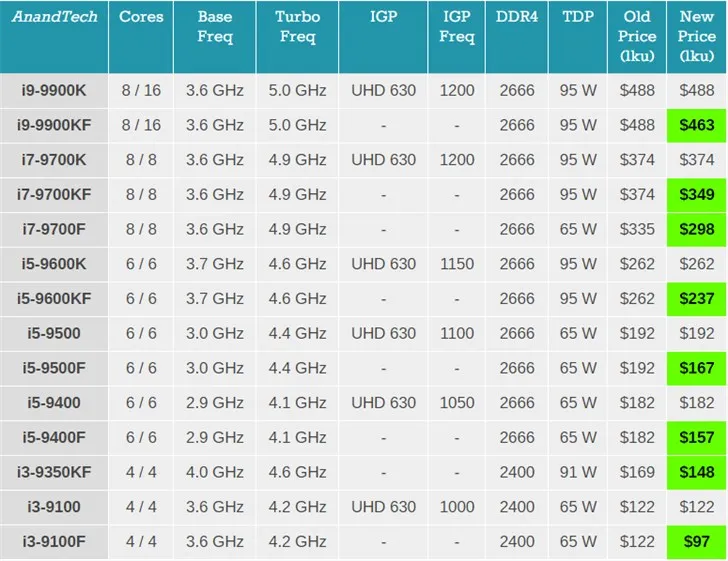This screenshot has height=561, width=728.
Task: Click the highlighted $463 new price
Action: [696, 125]
